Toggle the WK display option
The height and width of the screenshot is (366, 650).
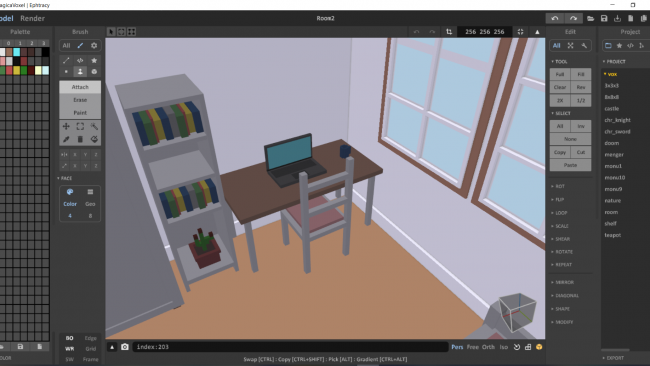tap(69, 349)
